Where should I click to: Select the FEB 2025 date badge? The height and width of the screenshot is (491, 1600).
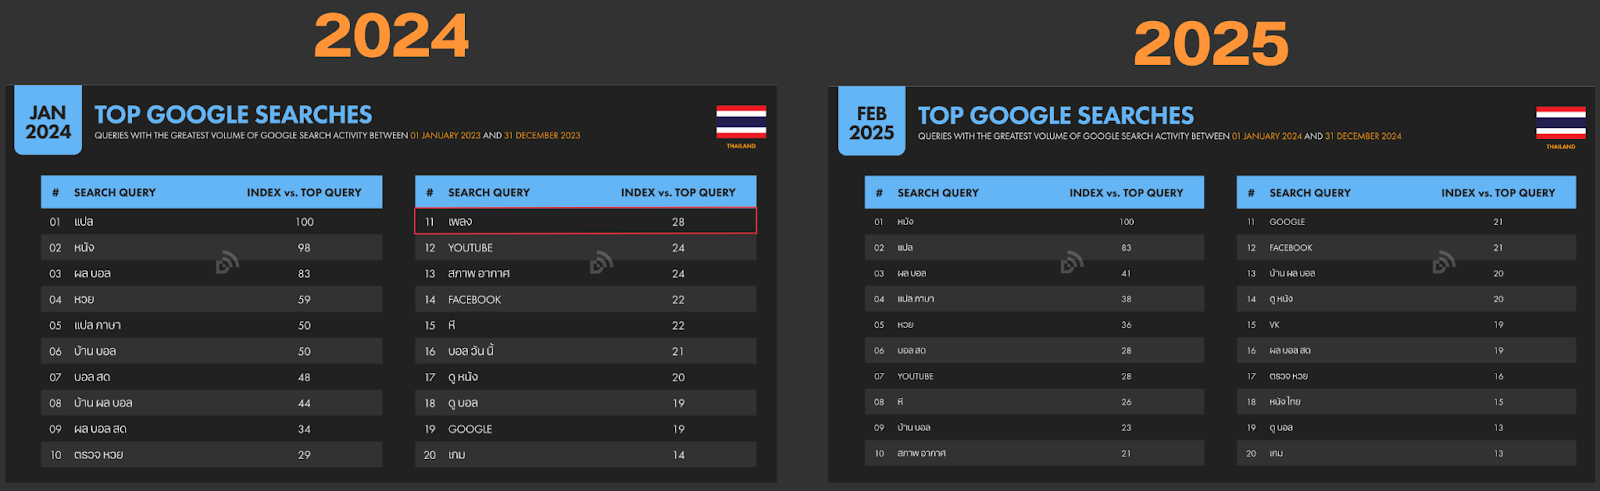tap(871, 122)
